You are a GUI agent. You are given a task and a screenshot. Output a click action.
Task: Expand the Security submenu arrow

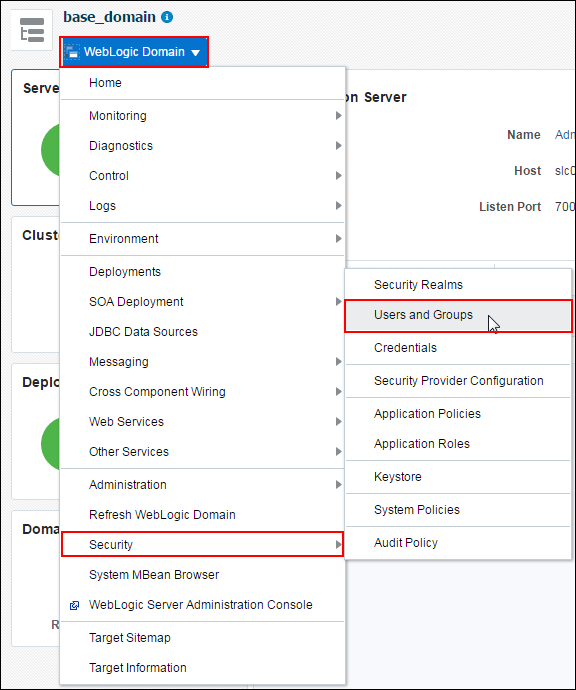[x=338, y=544]
